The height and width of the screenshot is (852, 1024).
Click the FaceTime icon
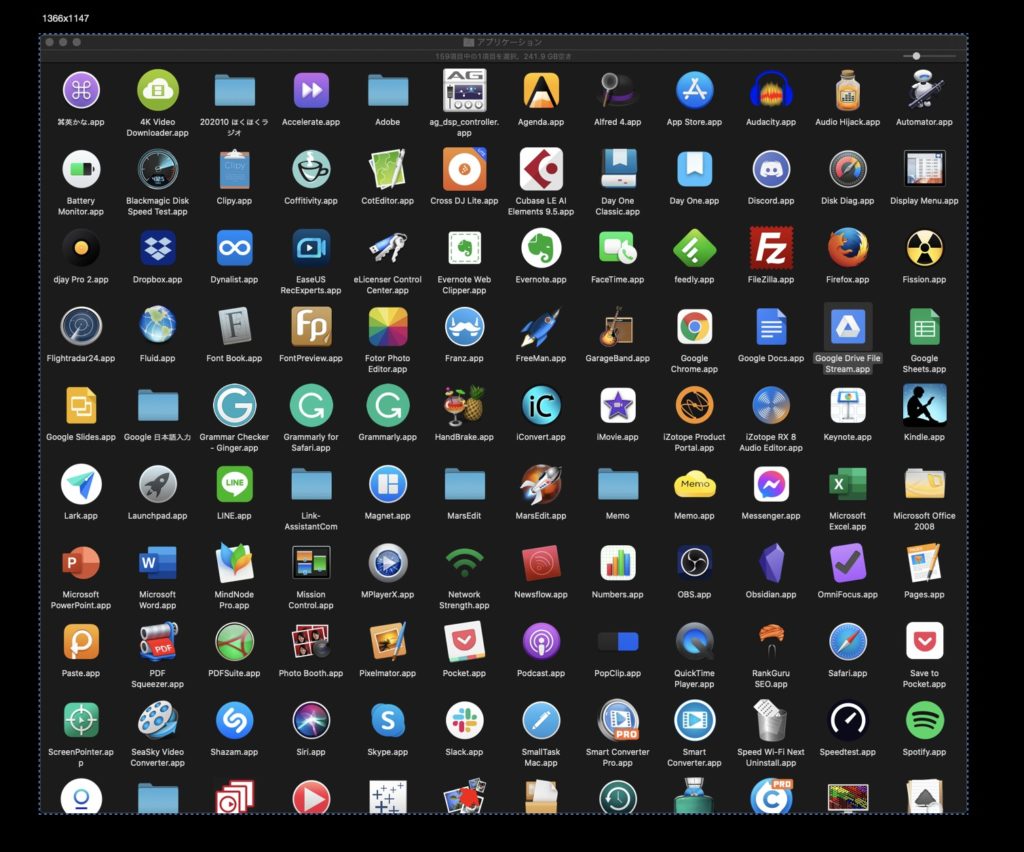[x=617, y=248]
